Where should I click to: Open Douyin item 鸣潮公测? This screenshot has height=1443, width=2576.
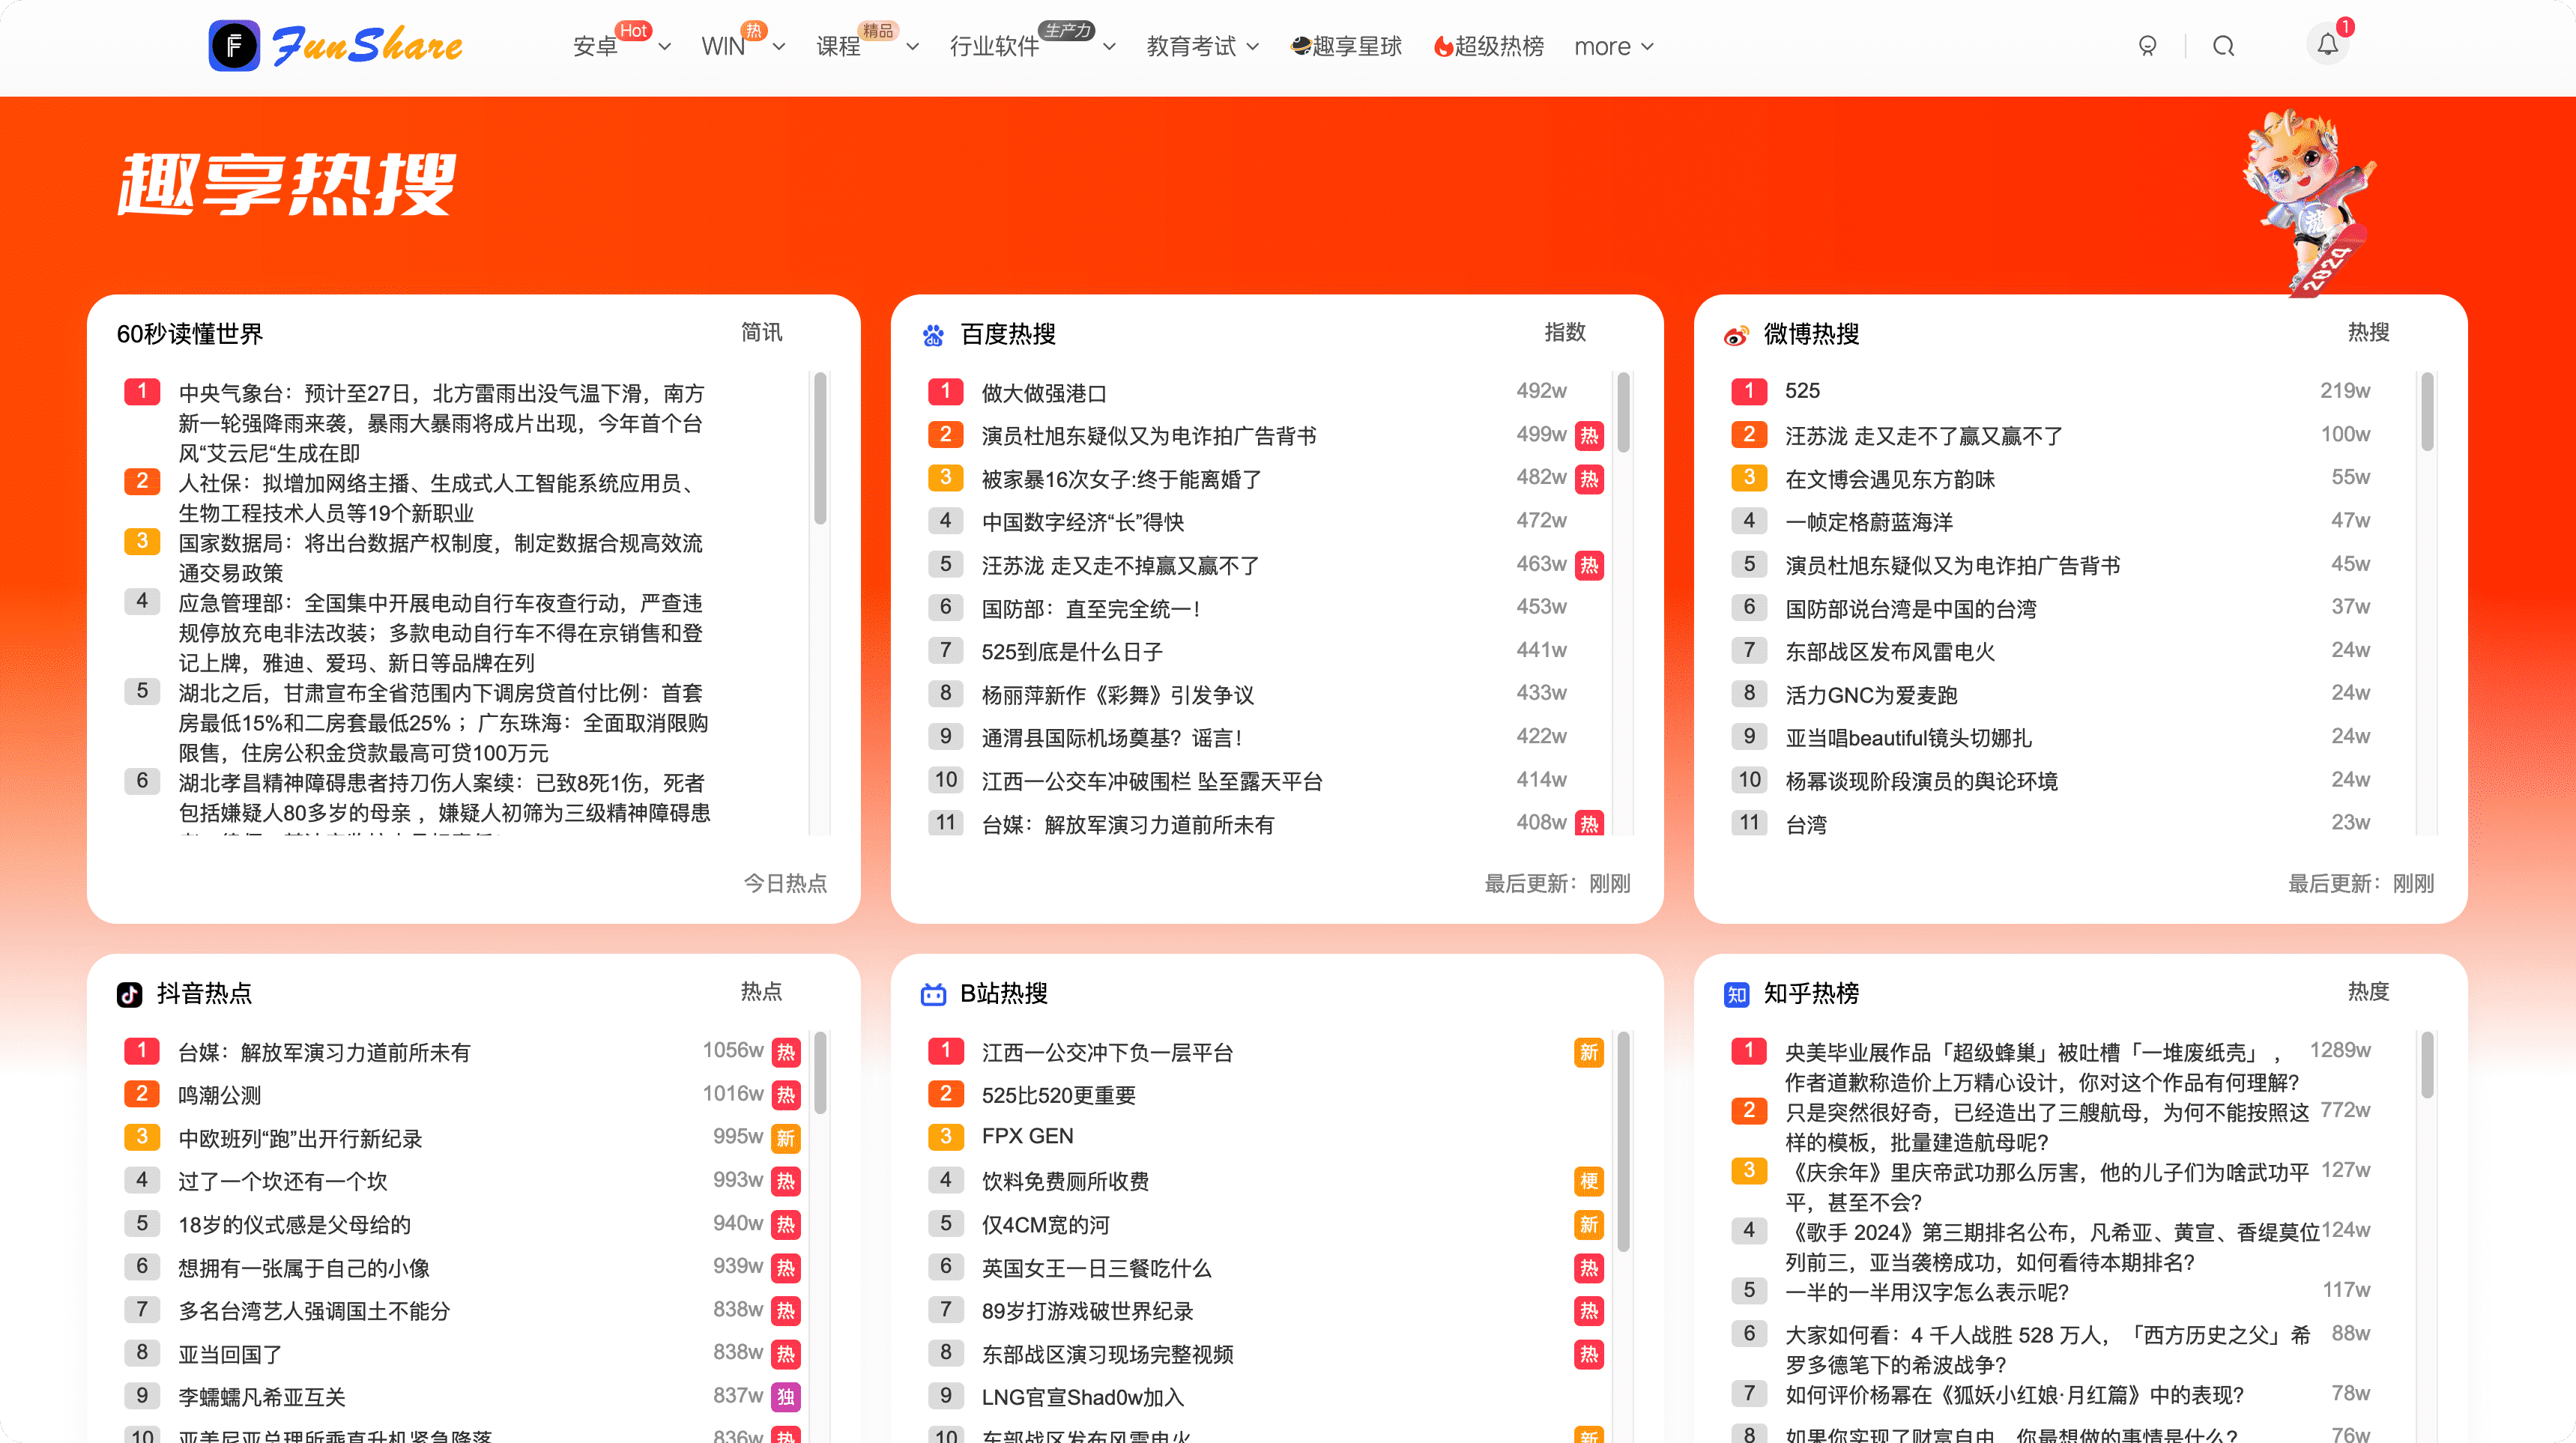coord(219,1095)
